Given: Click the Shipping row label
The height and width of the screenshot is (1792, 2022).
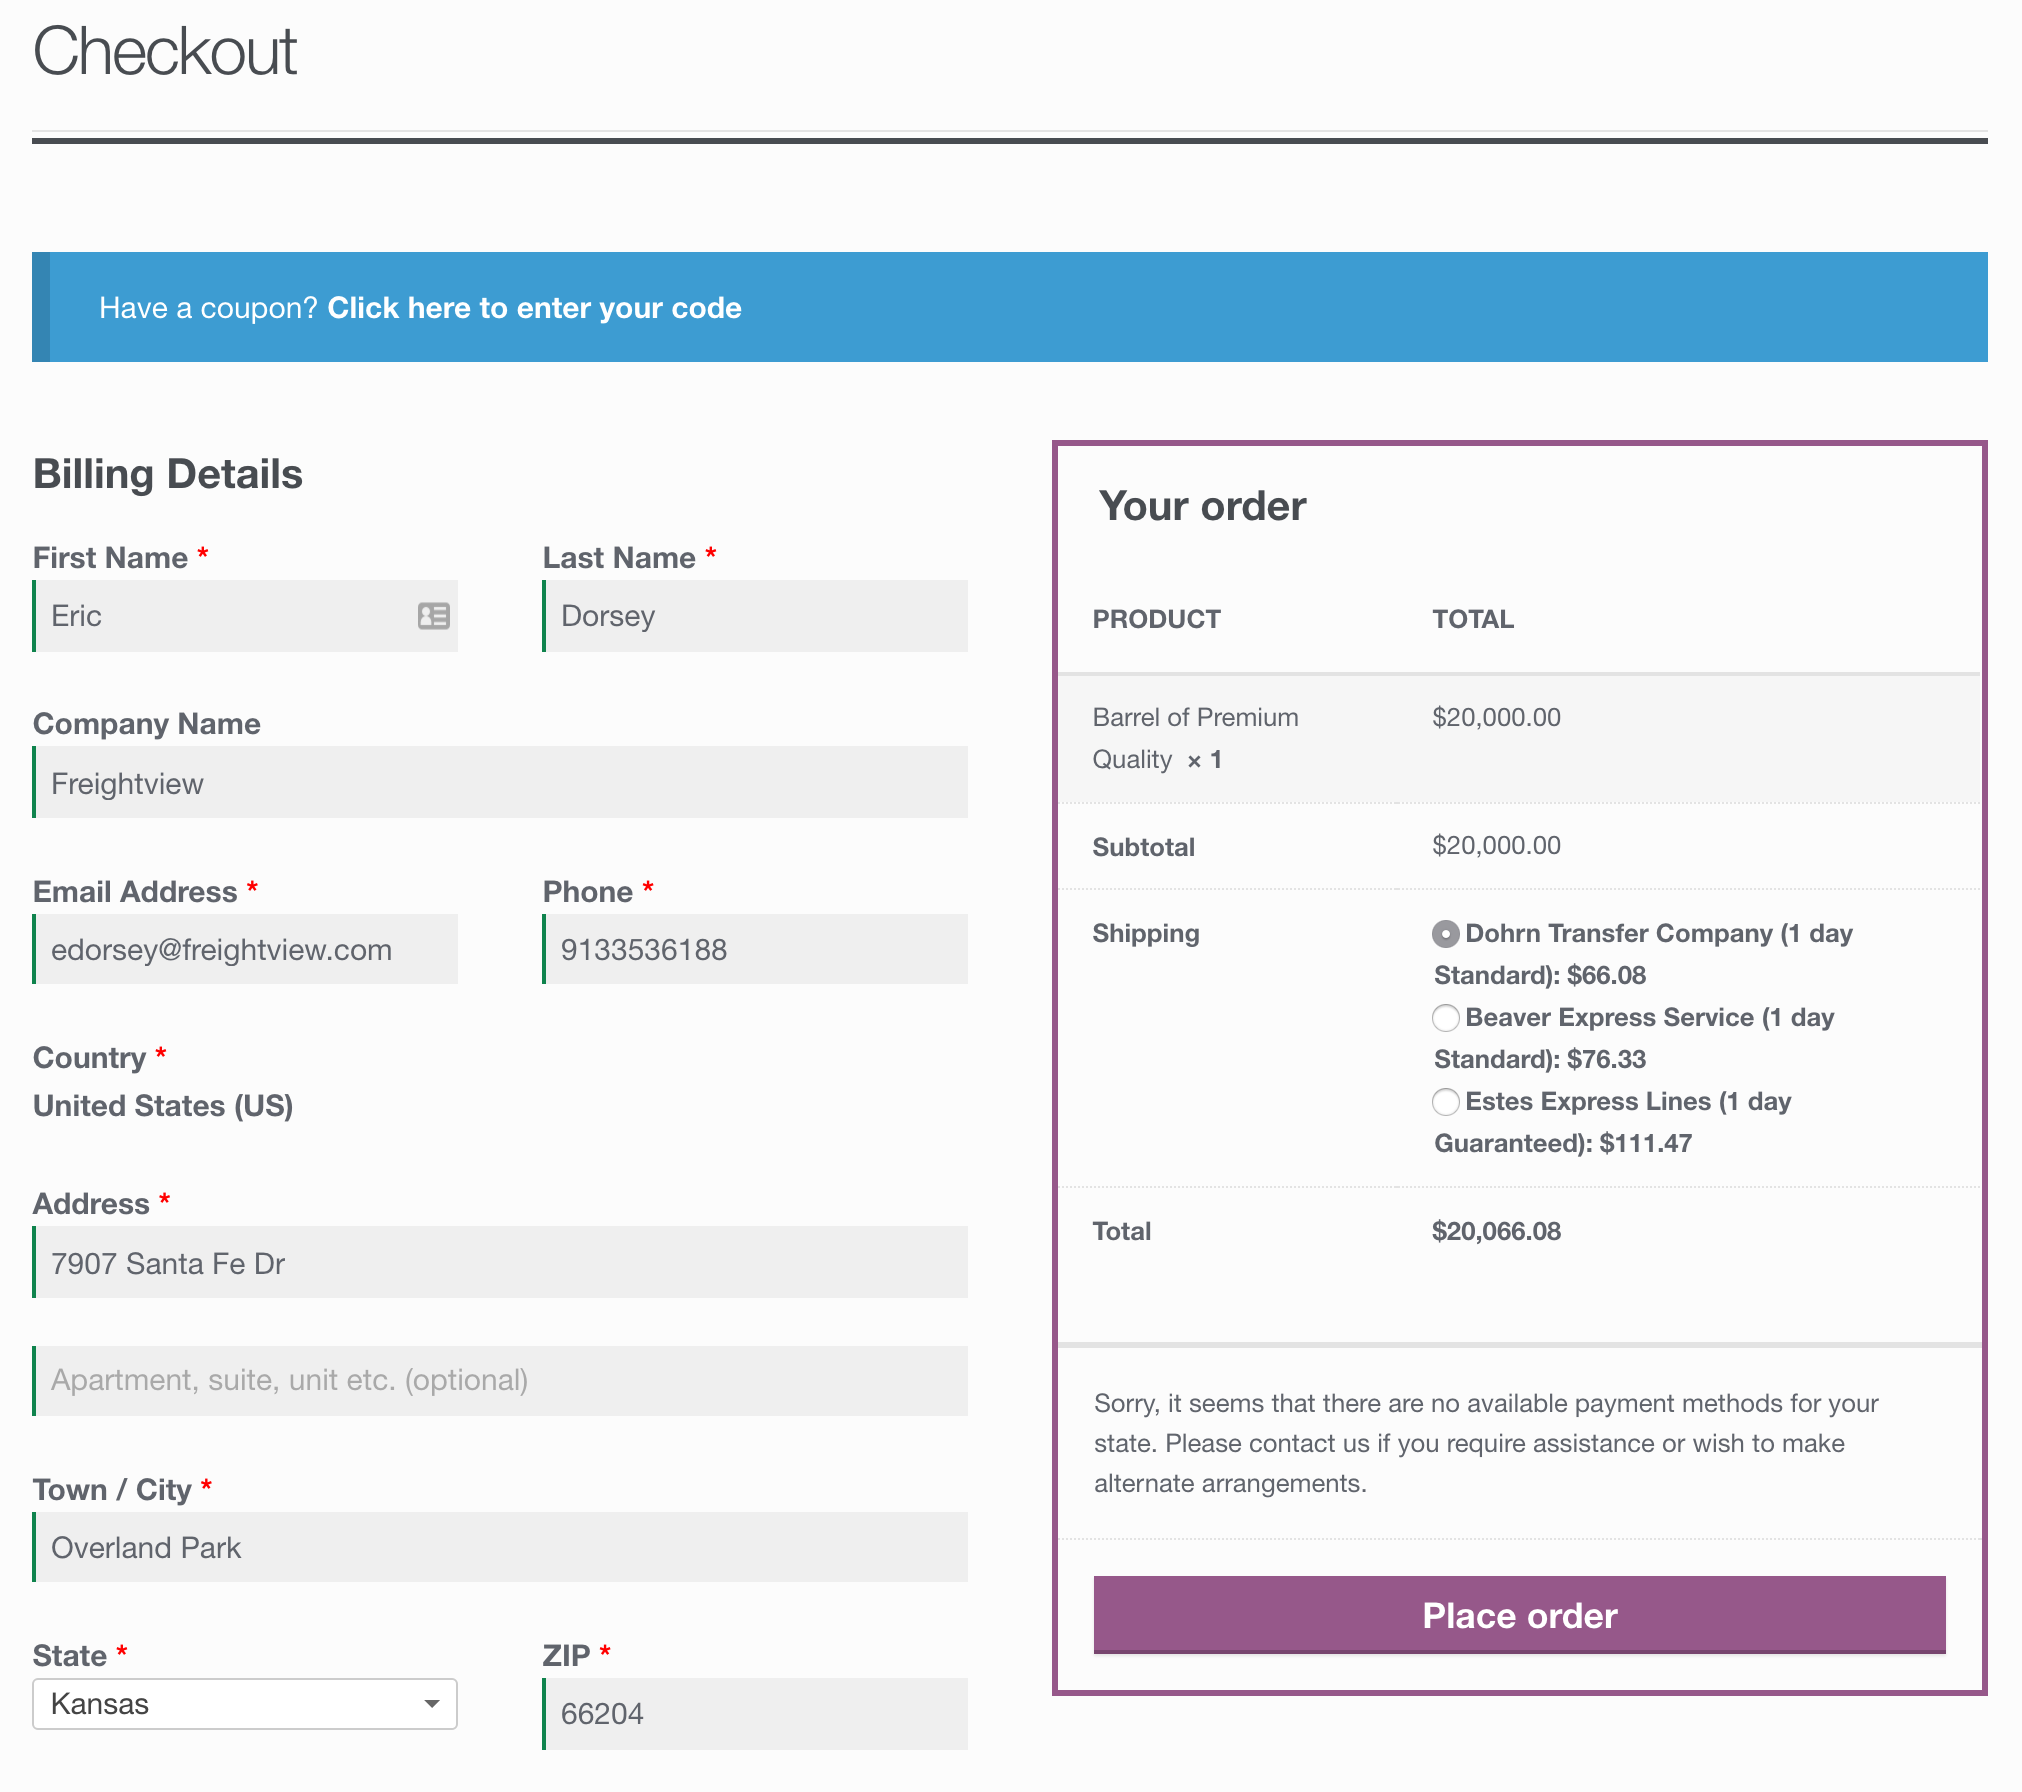Looking at the screenshot, I should coord(1145,934).
